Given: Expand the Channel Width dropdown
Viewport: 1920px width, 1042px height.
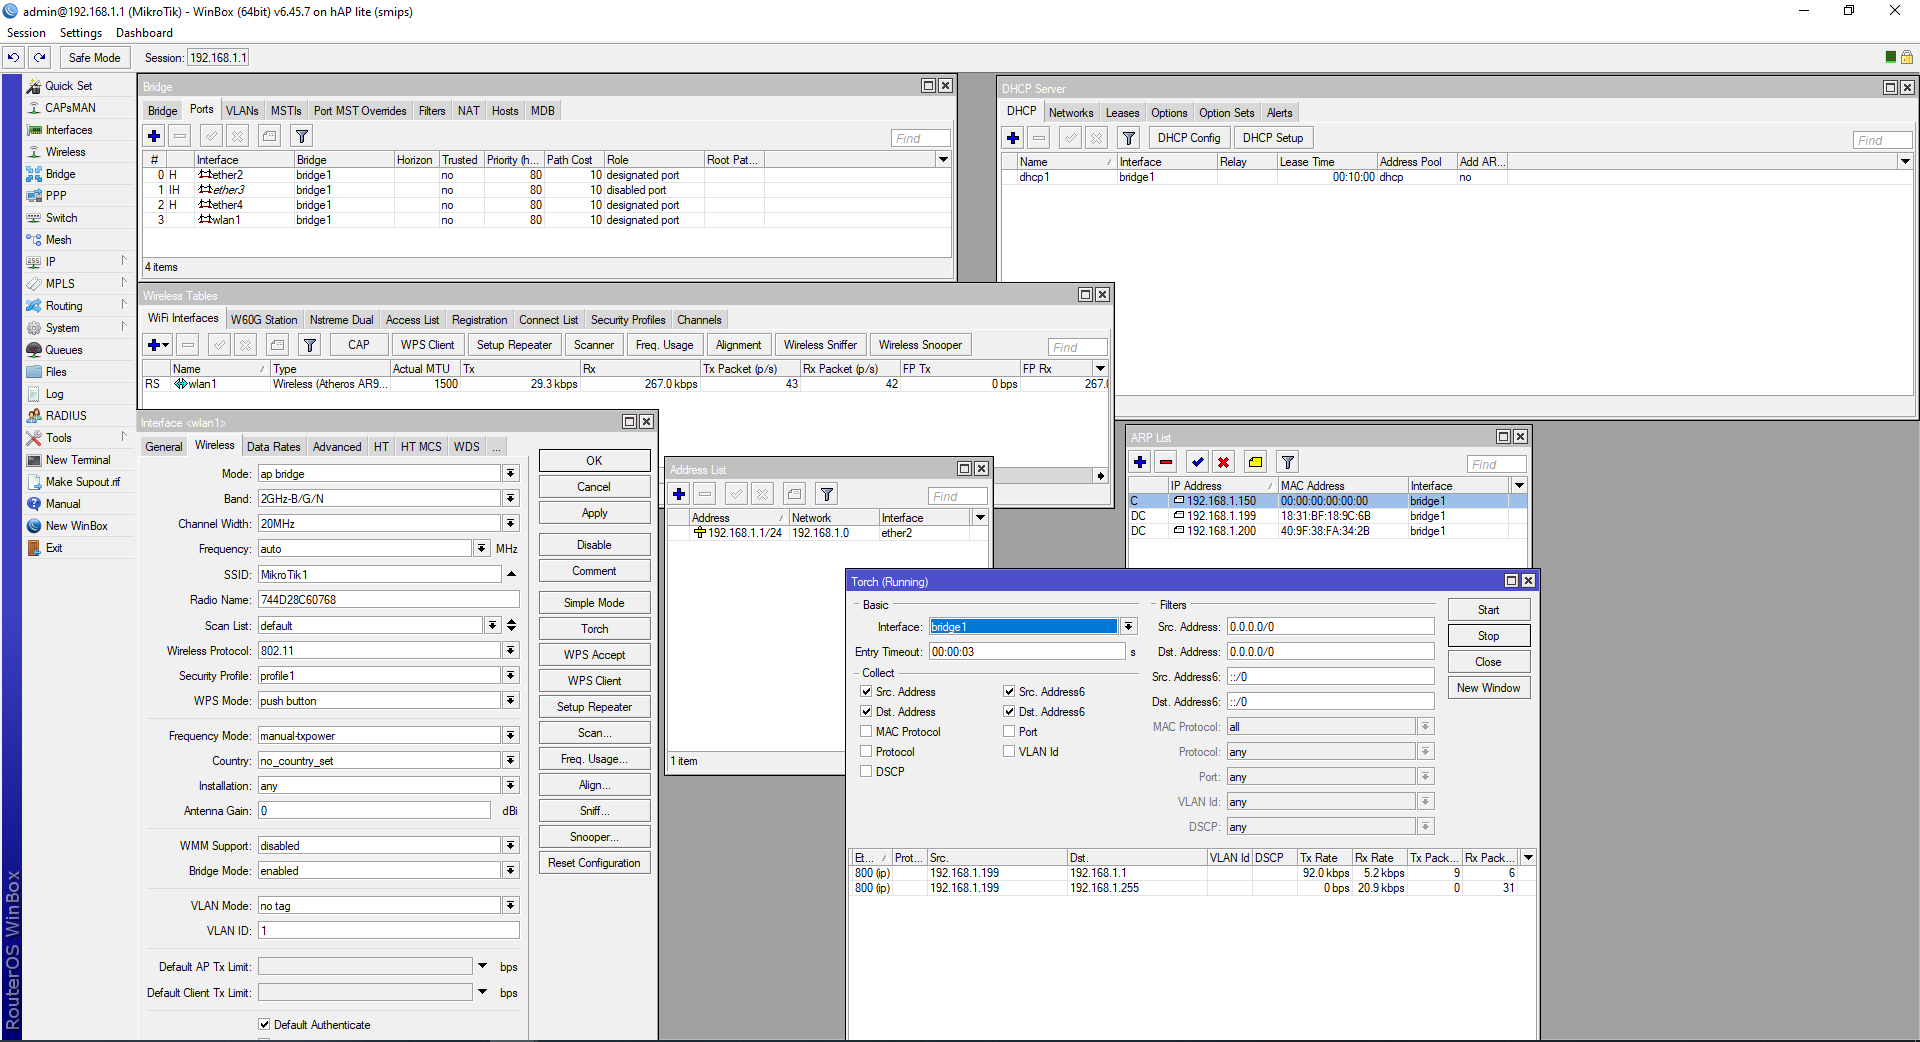Looking at the screenshot, I should (510, 524).
